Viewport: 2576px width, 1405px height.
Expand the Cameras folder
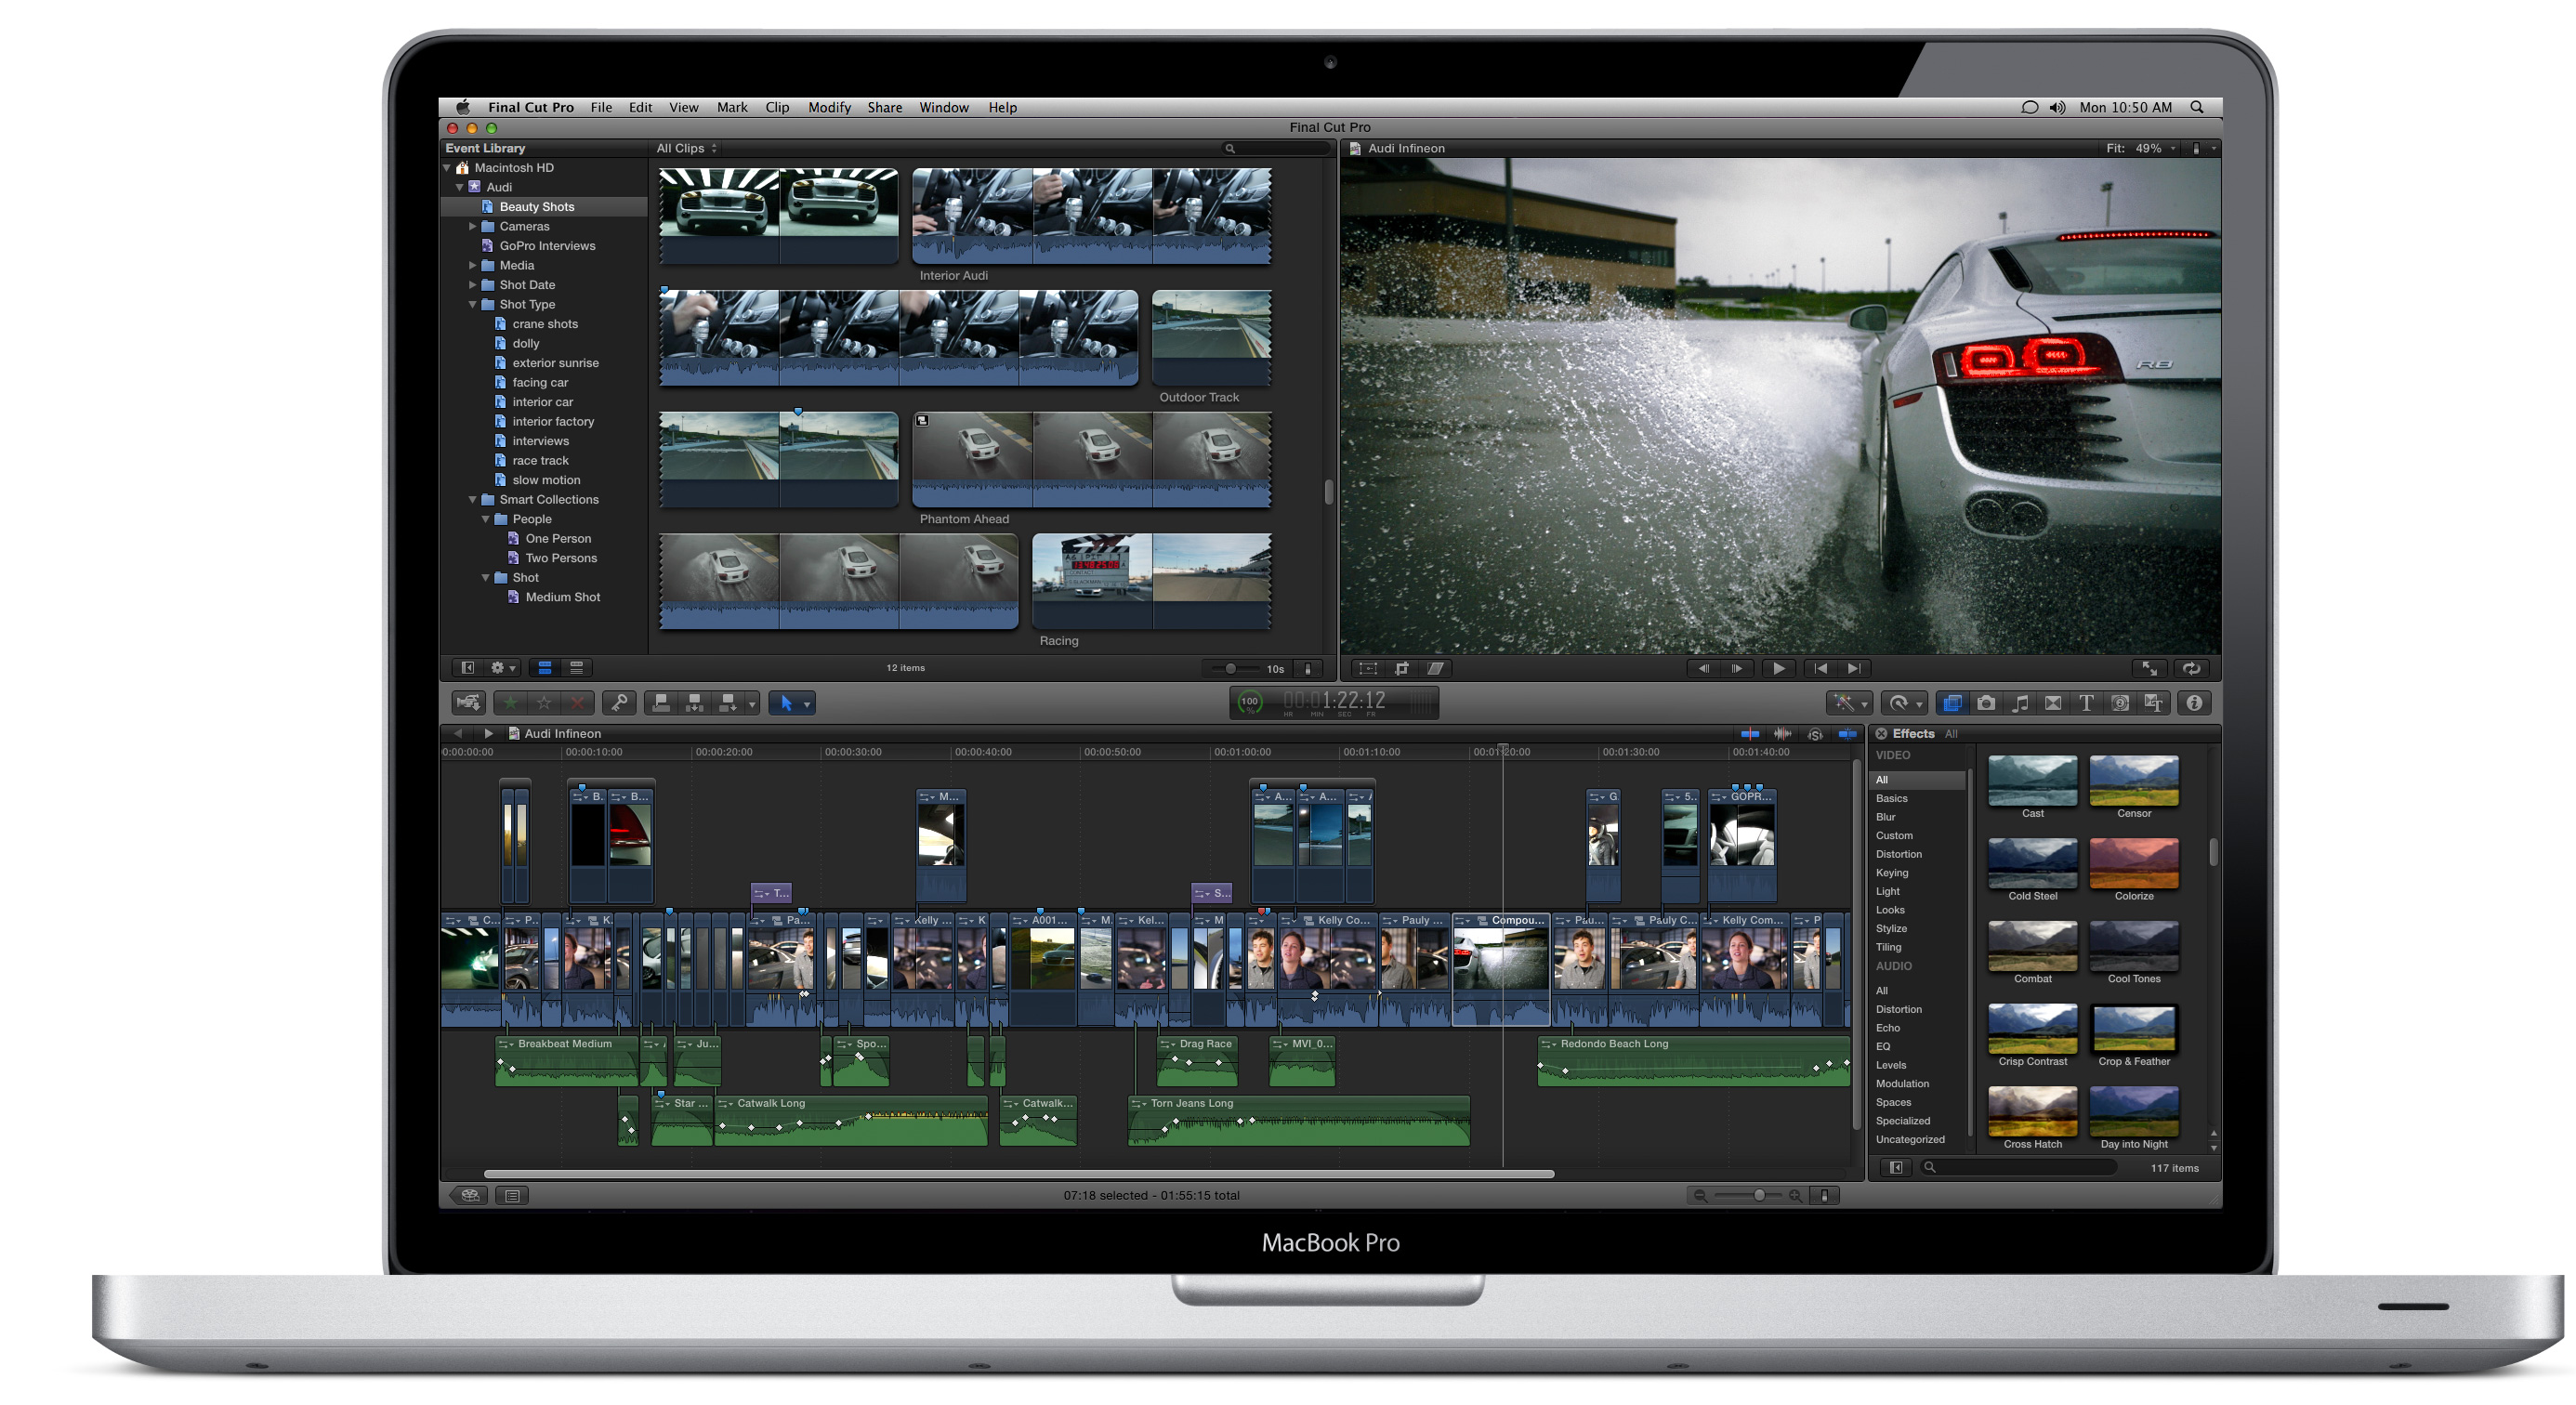click(473, 226)
